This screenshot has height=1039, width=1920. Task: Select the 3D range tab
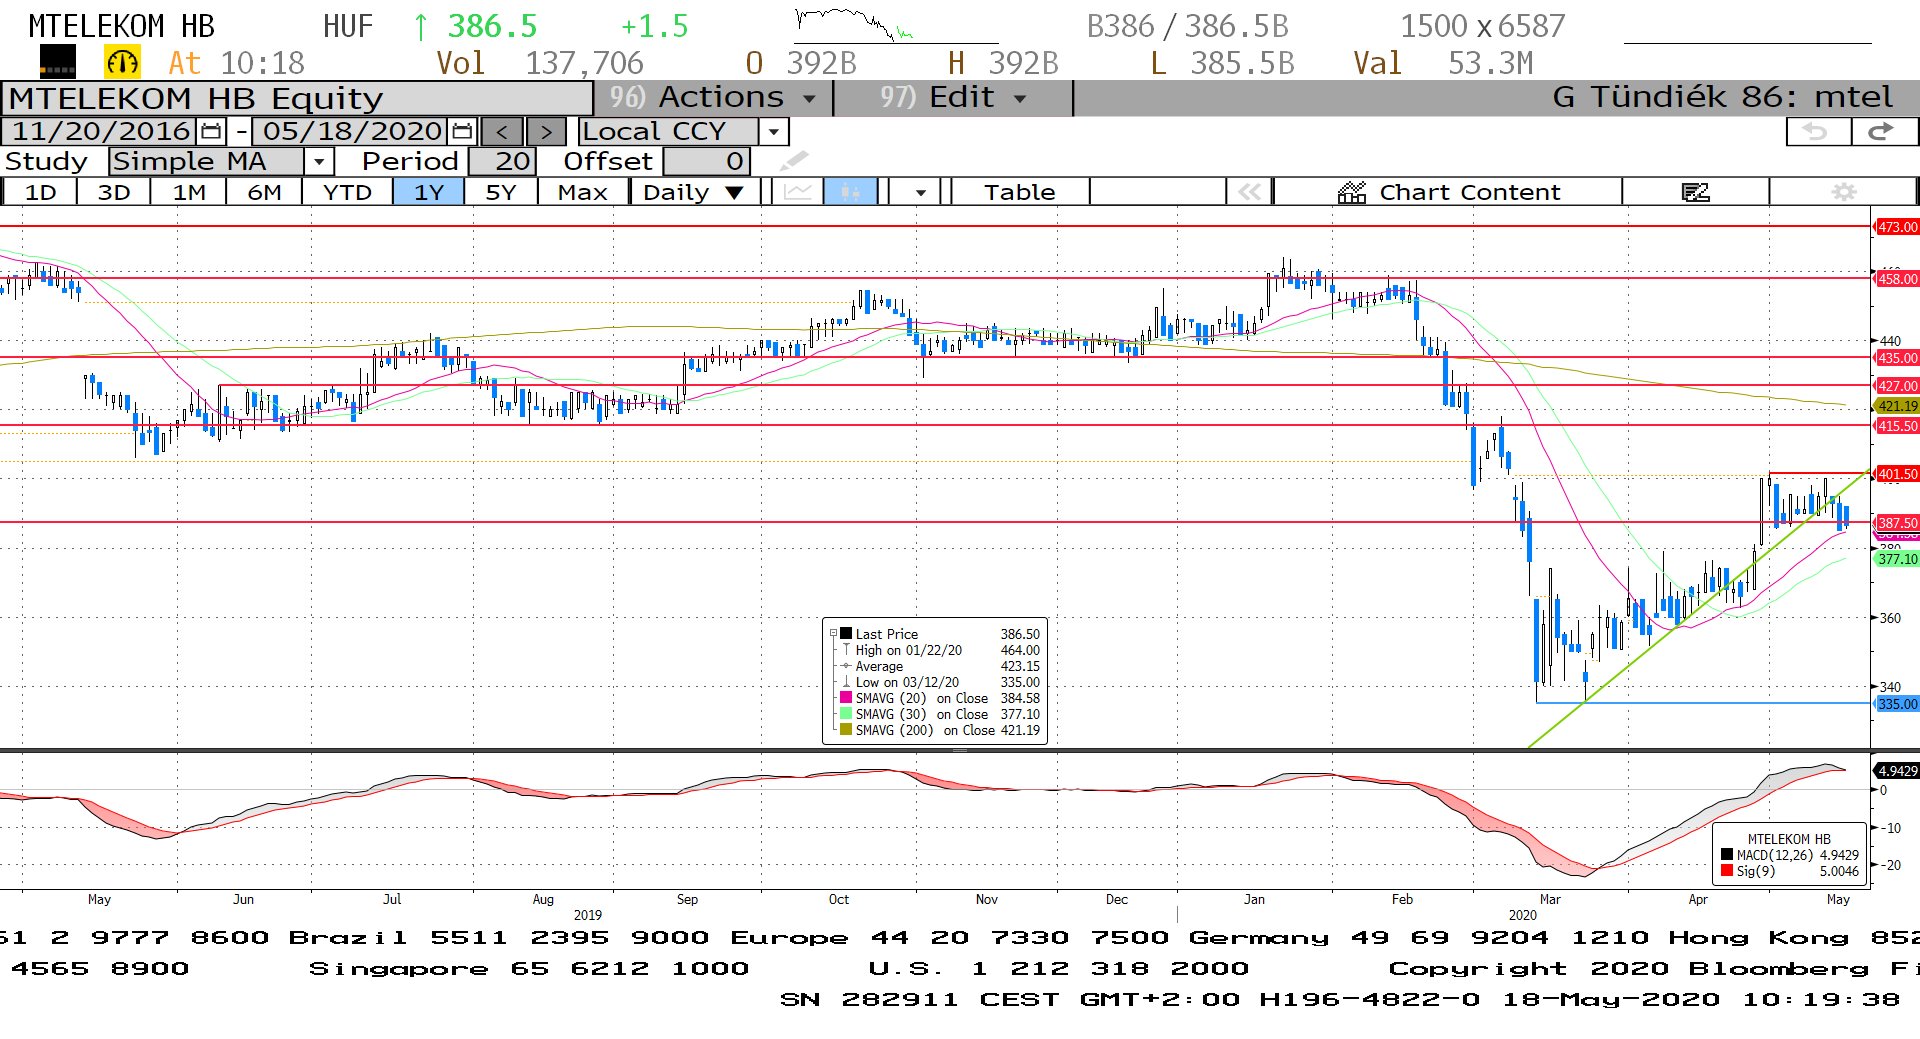pos(114,192)
